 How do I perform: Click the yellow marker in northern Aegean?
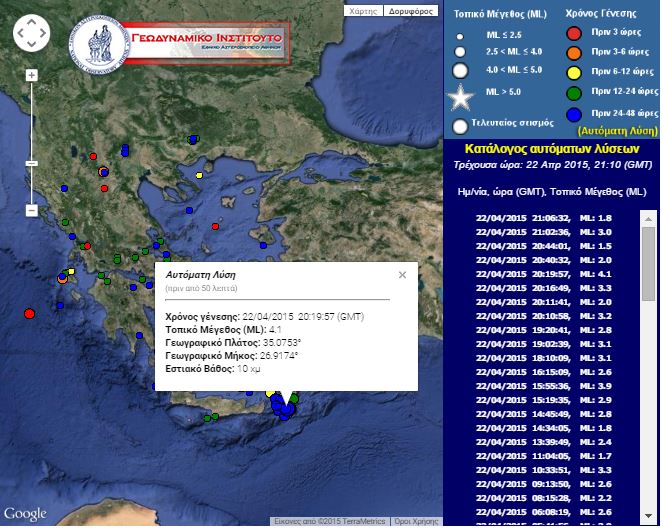(x=199, y=175)
